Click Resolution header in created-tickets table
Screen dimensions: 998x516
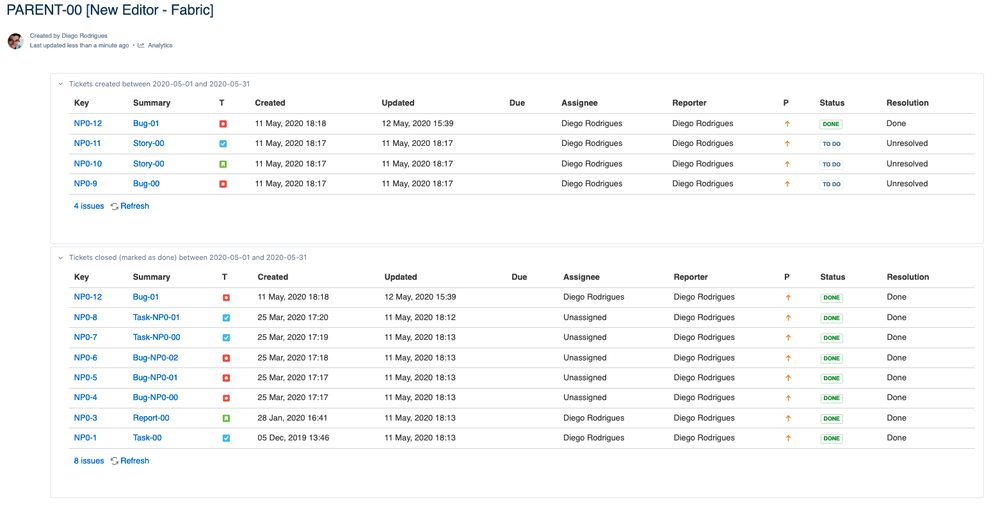[x=907, y=103]
